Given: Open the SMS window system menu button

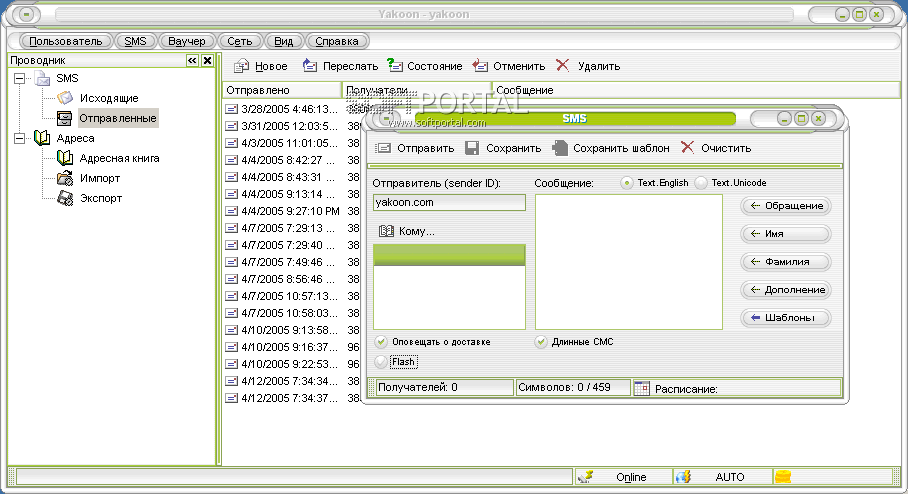Looking at the screenshot, I should click(x=386, y=119).
